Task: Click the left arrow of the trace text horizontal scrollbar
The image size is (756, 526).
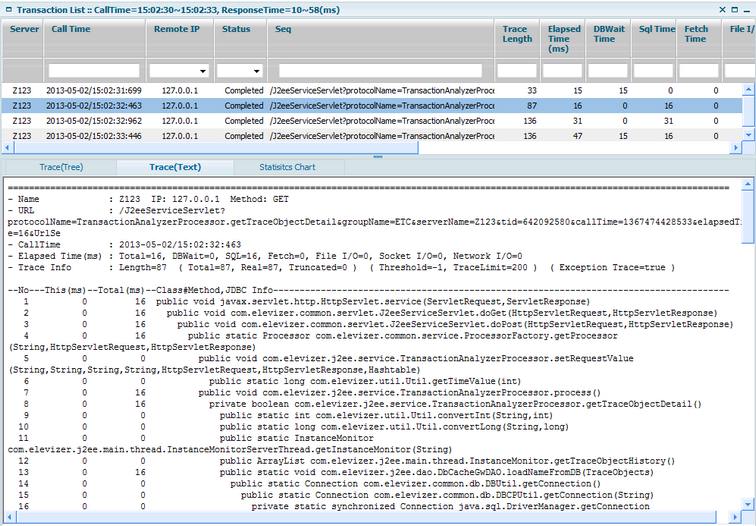Action: click(9, 517)
